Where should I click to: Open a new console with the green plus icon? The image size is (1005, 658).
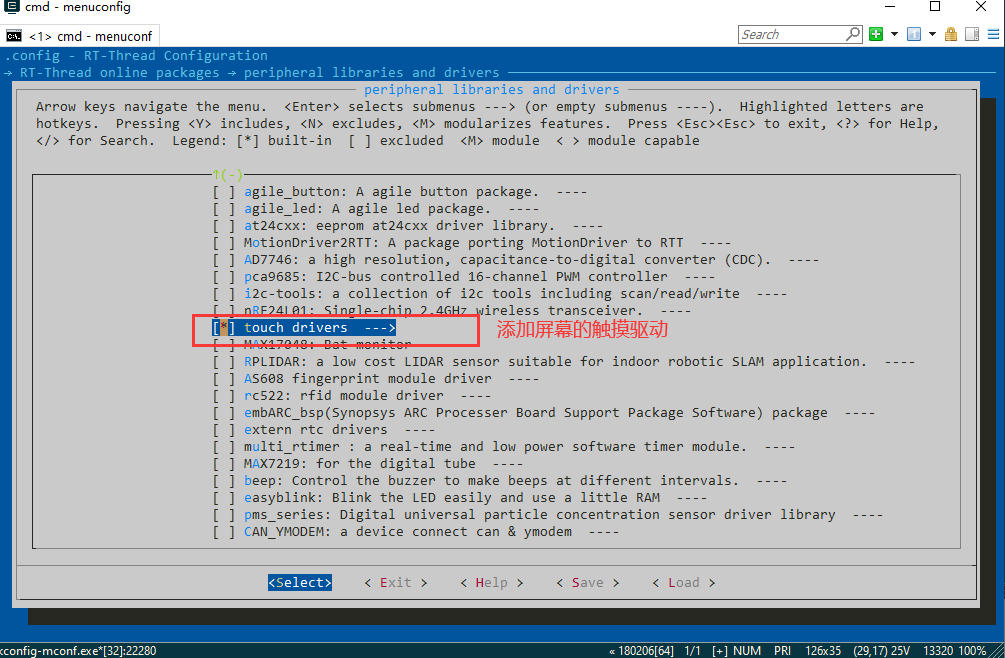(876, 33)
